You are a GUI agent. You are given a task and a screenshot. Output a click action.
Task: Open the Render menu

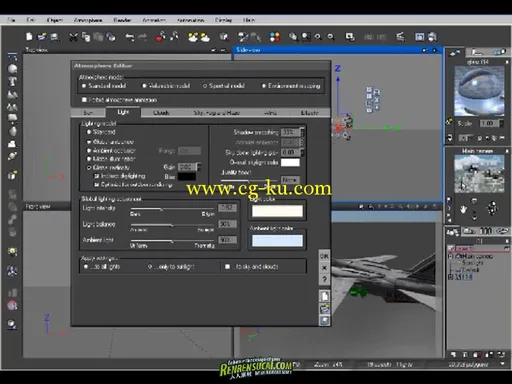[122, 20]
